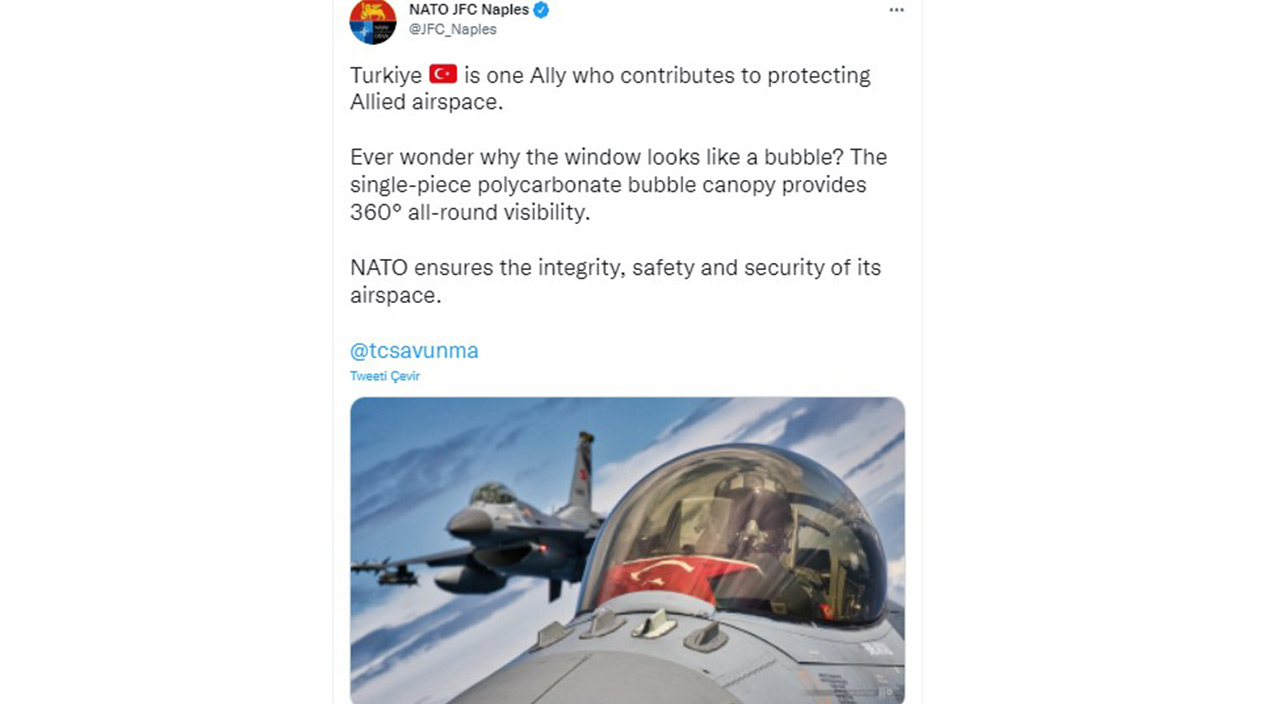
Task: Follow the @tcsavunma mention link
Action: (414, 351)
